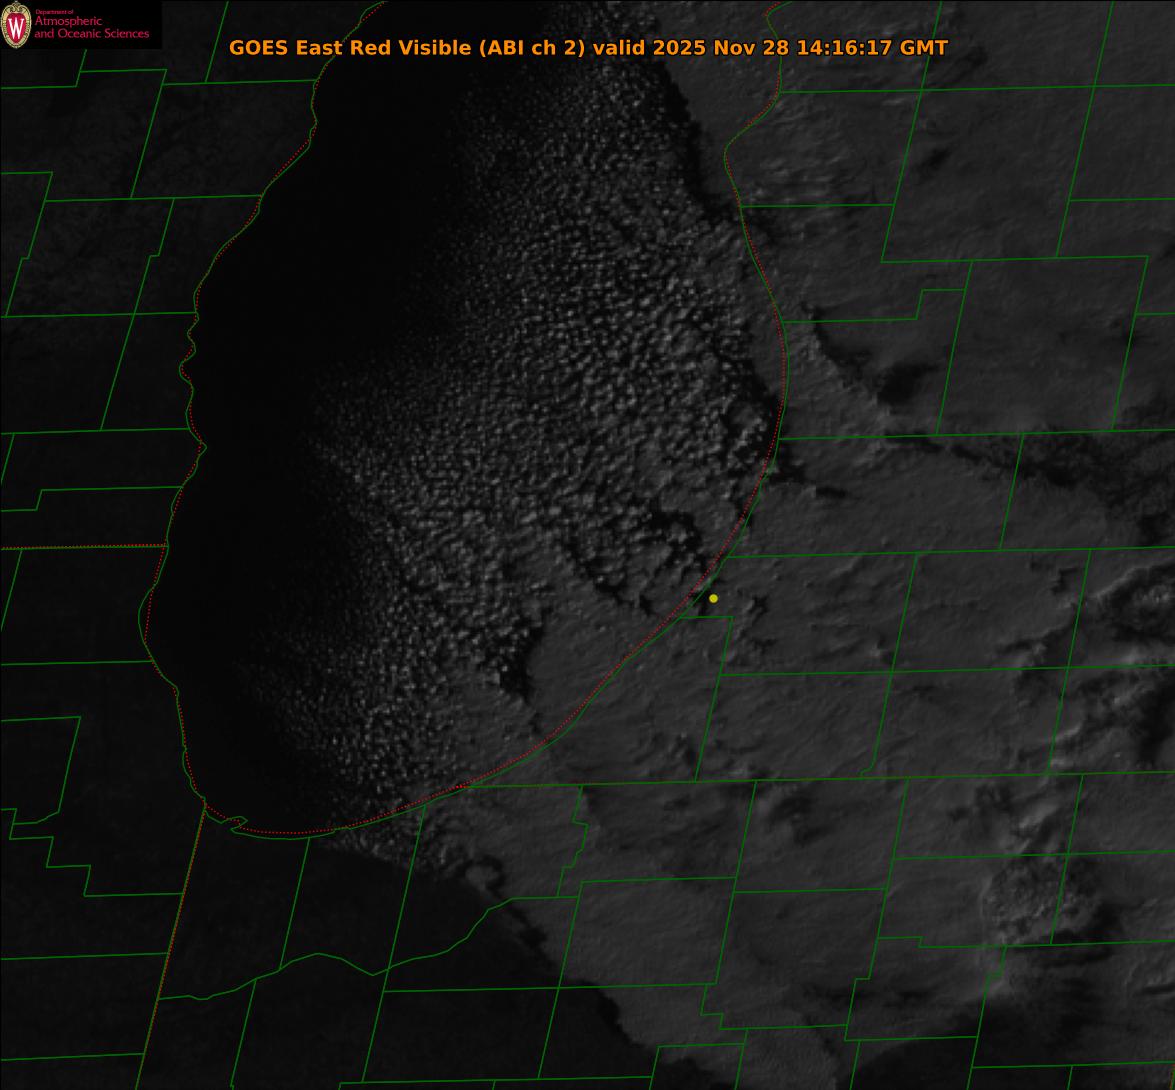
Task: Click the word Department in the logo
Action: pos(47,12)
